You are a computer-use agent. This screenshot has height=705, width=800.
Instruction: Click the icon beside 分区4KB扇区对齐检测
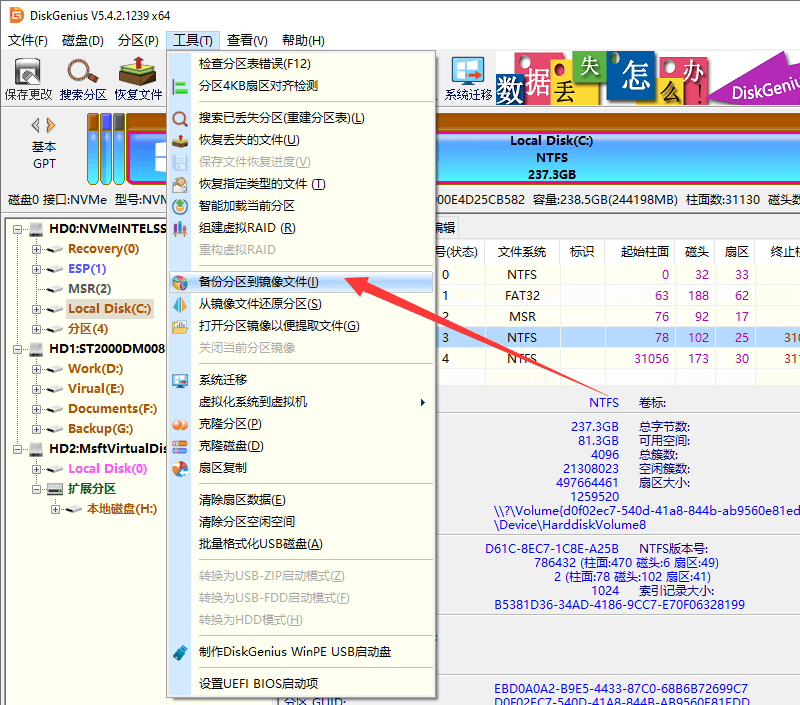click(180, 86)
